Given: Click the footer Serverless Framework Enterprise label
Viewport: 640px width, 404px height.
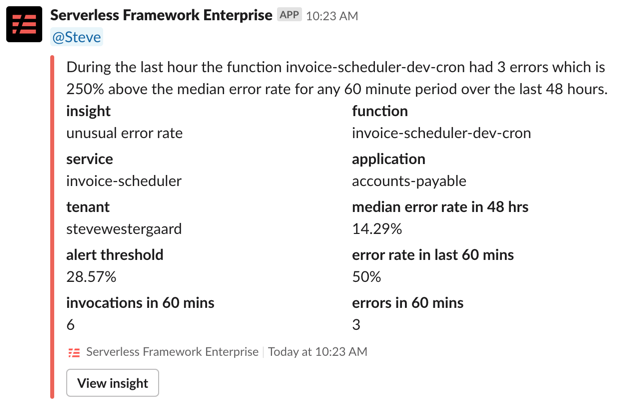Looking at the screenshot, I should click(172, 352).
